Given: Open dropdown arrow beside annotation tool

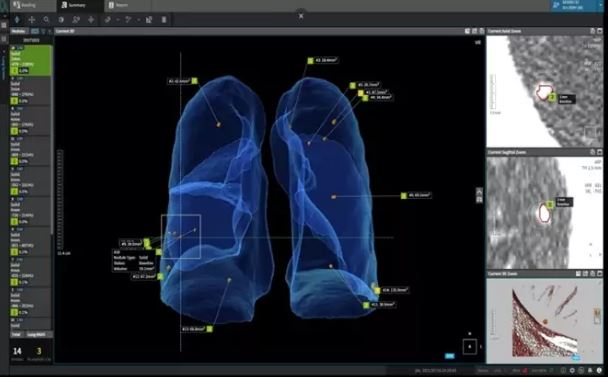Looking at the screenshot, I should (138, 20).
